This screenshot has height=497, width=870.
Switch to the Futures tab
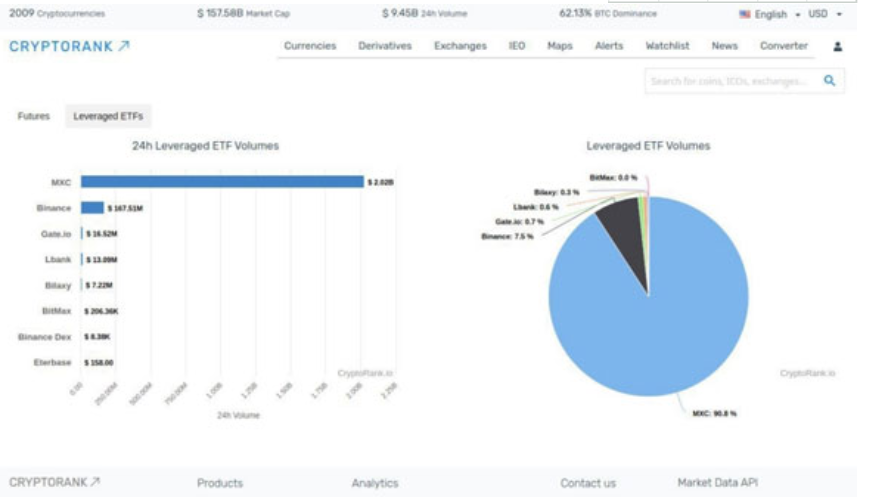coord(33,116)
